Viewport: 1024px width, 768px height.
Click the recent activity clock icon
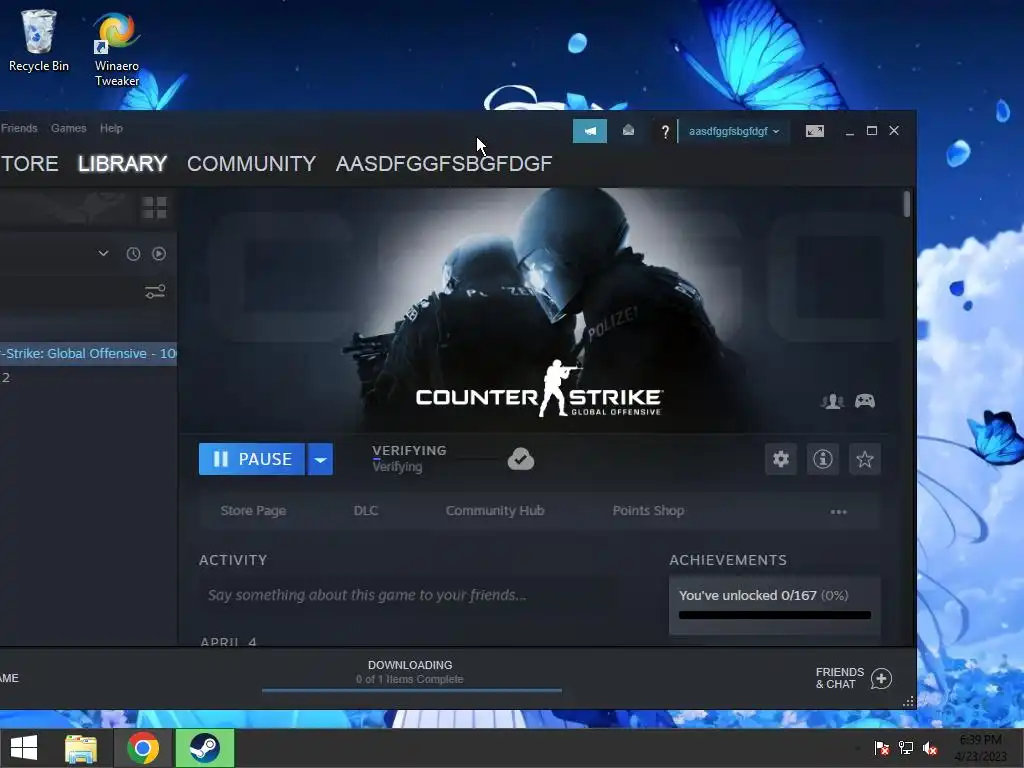133,254
